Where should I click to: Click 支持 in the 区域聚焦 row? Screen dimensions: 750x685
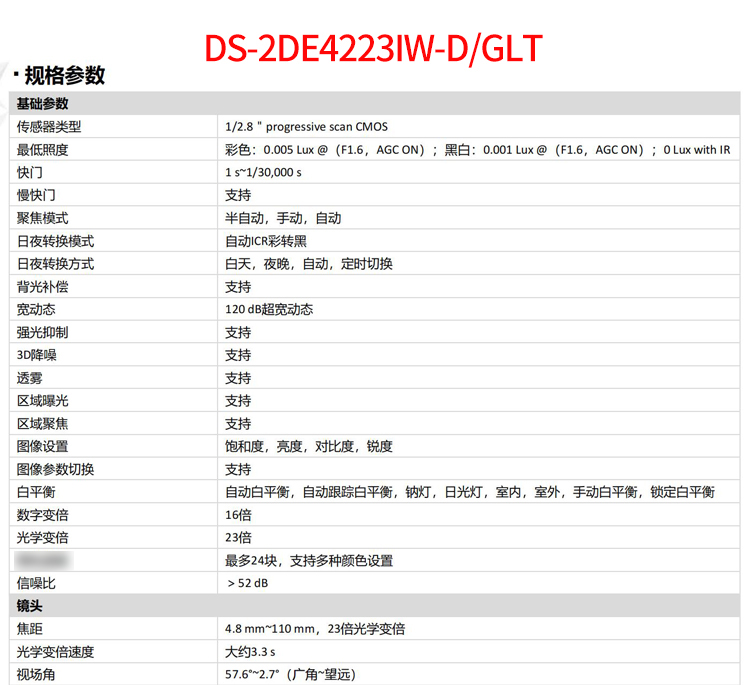[238, 424]
